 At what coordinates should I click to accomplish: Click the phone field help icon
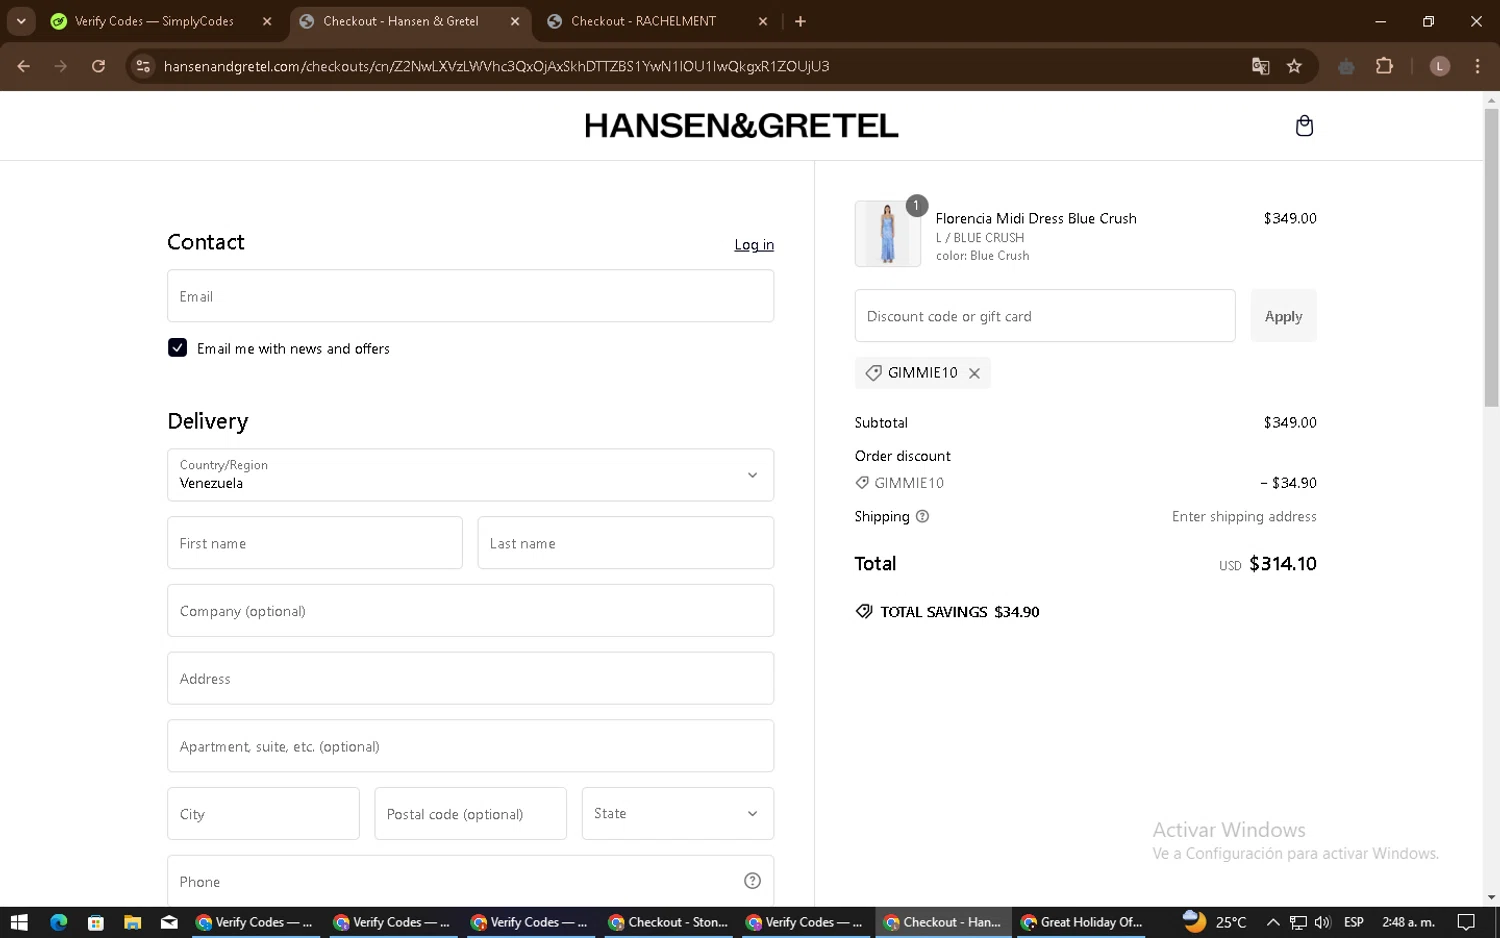coord(752,881)
